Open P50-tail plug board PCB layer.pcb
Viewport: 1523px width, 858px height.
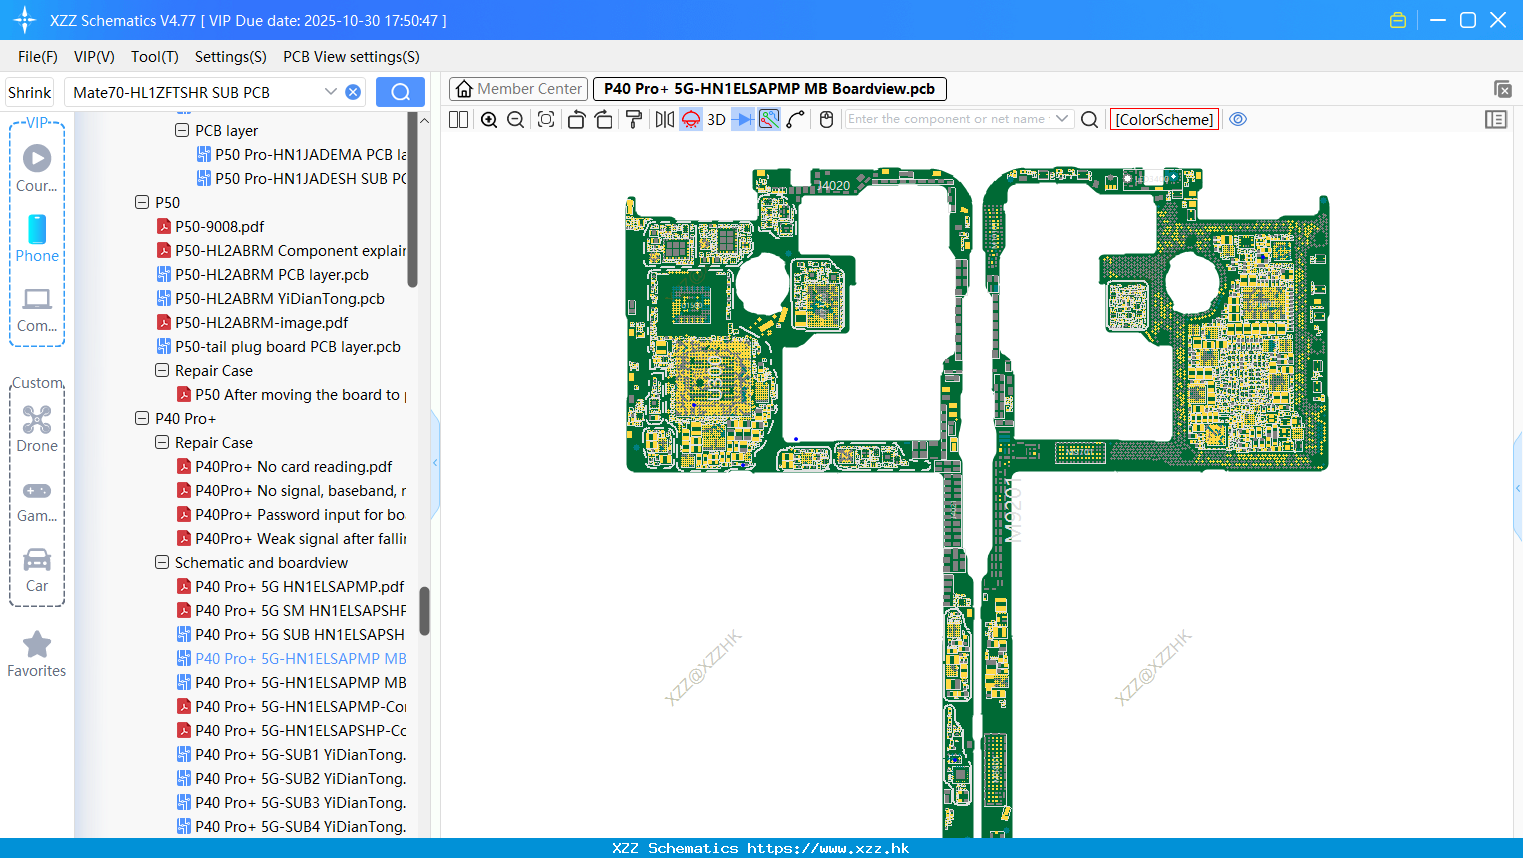point(288,346)
